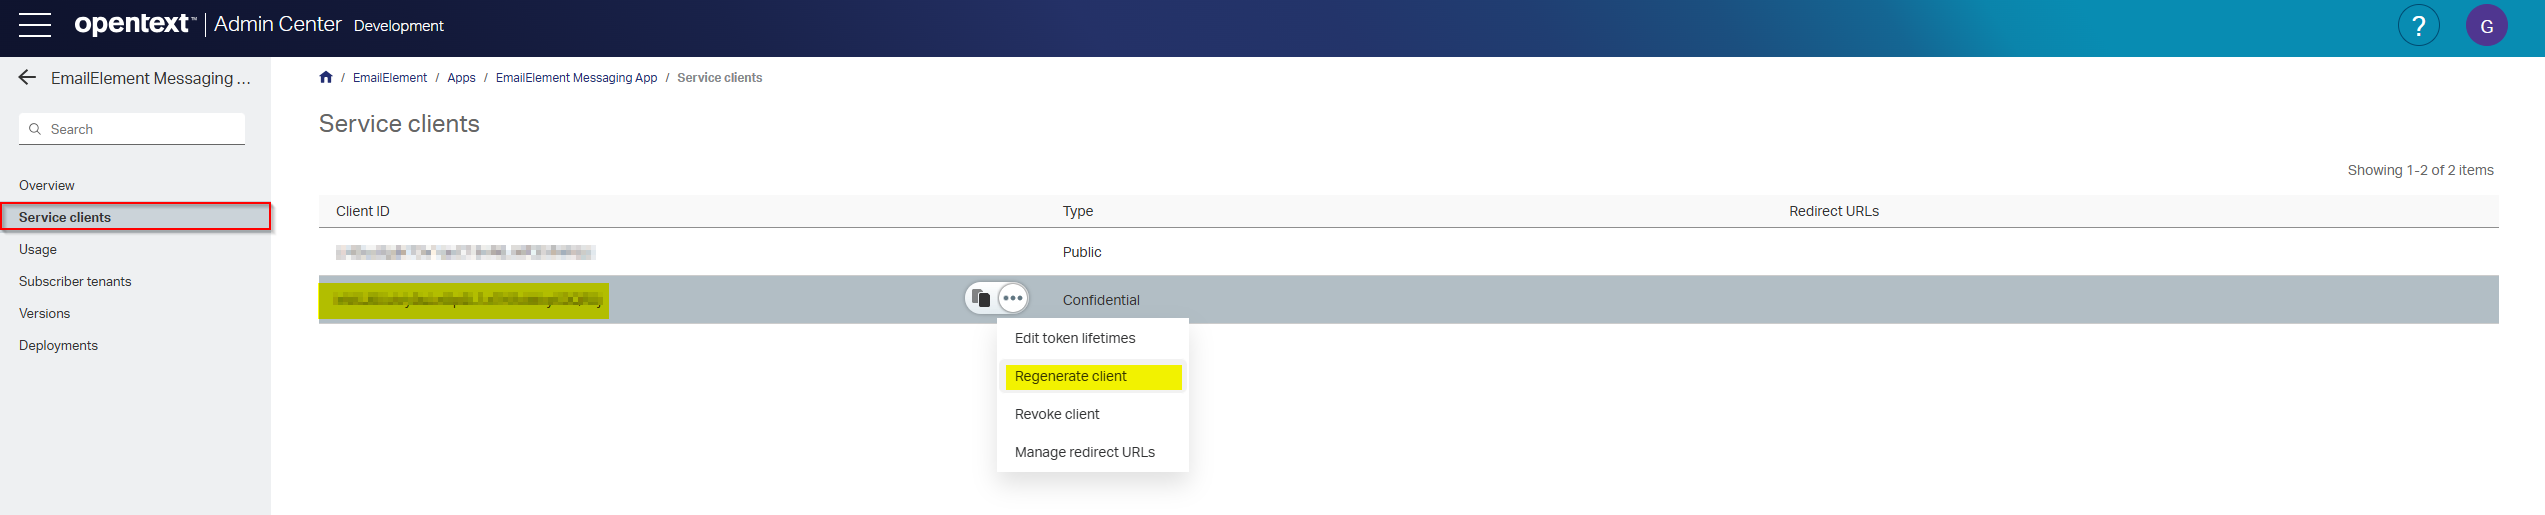Screen dimensions: 2545x515
Task: Go to home via breadcrumb icon
Action: 326,78
